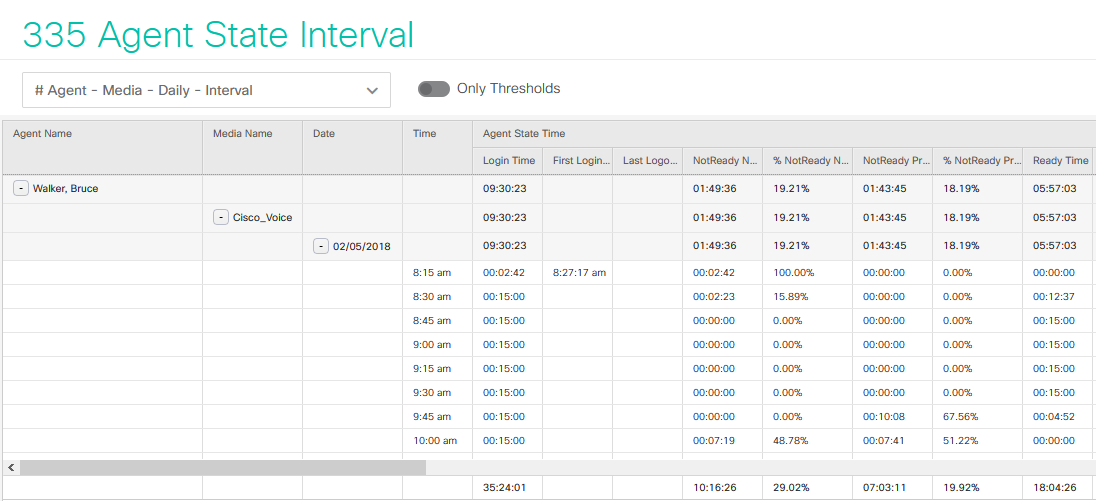Screen dimensions: 1096x503
Task: Select the 10:00 am interval row
Action: [548, 440]
